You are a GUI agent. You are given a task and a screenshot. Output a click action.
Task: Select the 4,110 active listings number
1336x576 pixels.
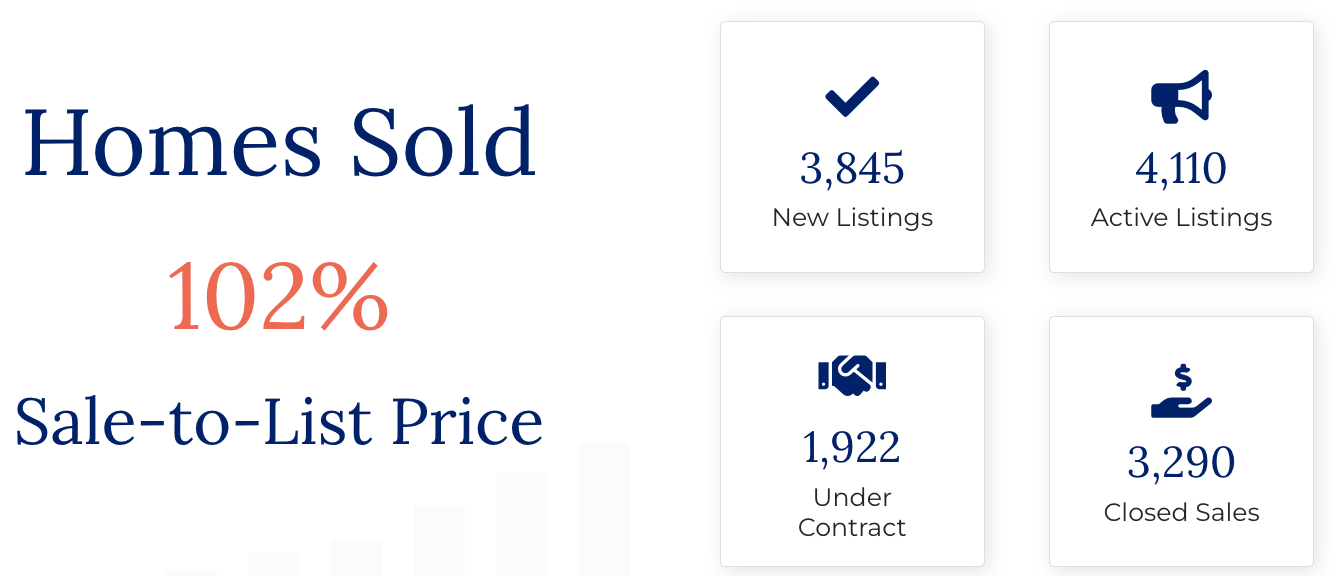[1181, 169]
